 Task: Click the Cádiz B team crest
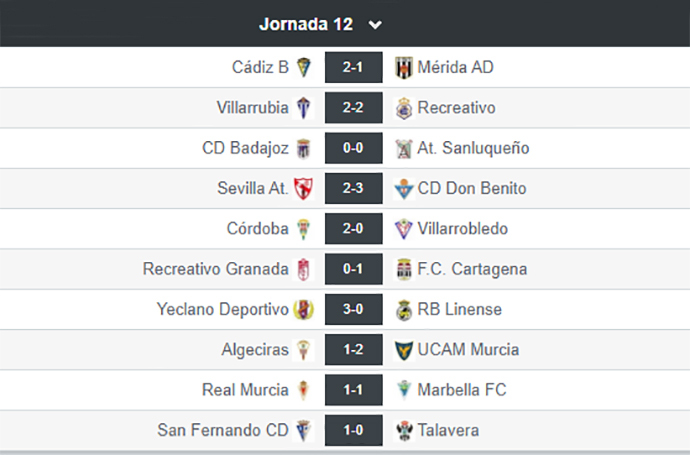coord(304,67)
